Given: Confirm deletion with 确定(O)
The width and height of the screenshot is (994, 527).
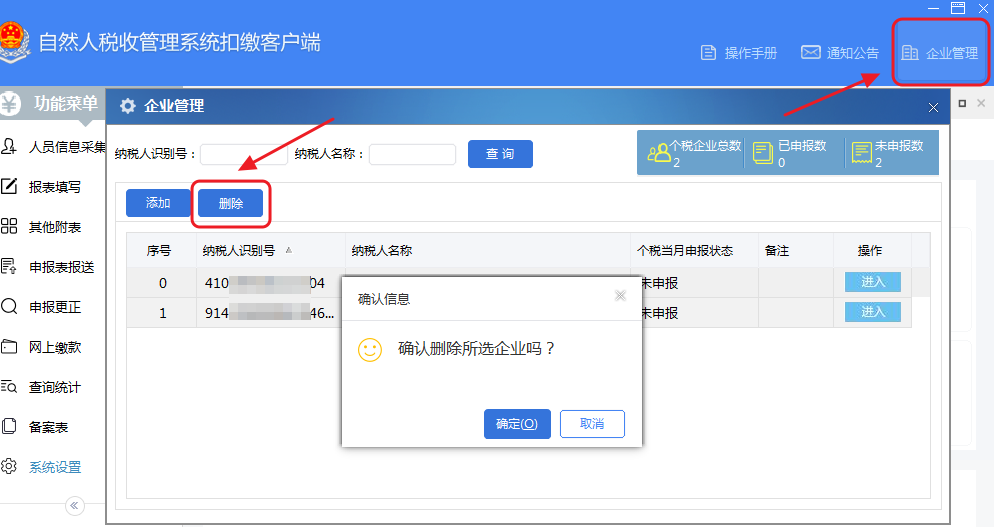Looking at the screenshot, I should (517, 424).
